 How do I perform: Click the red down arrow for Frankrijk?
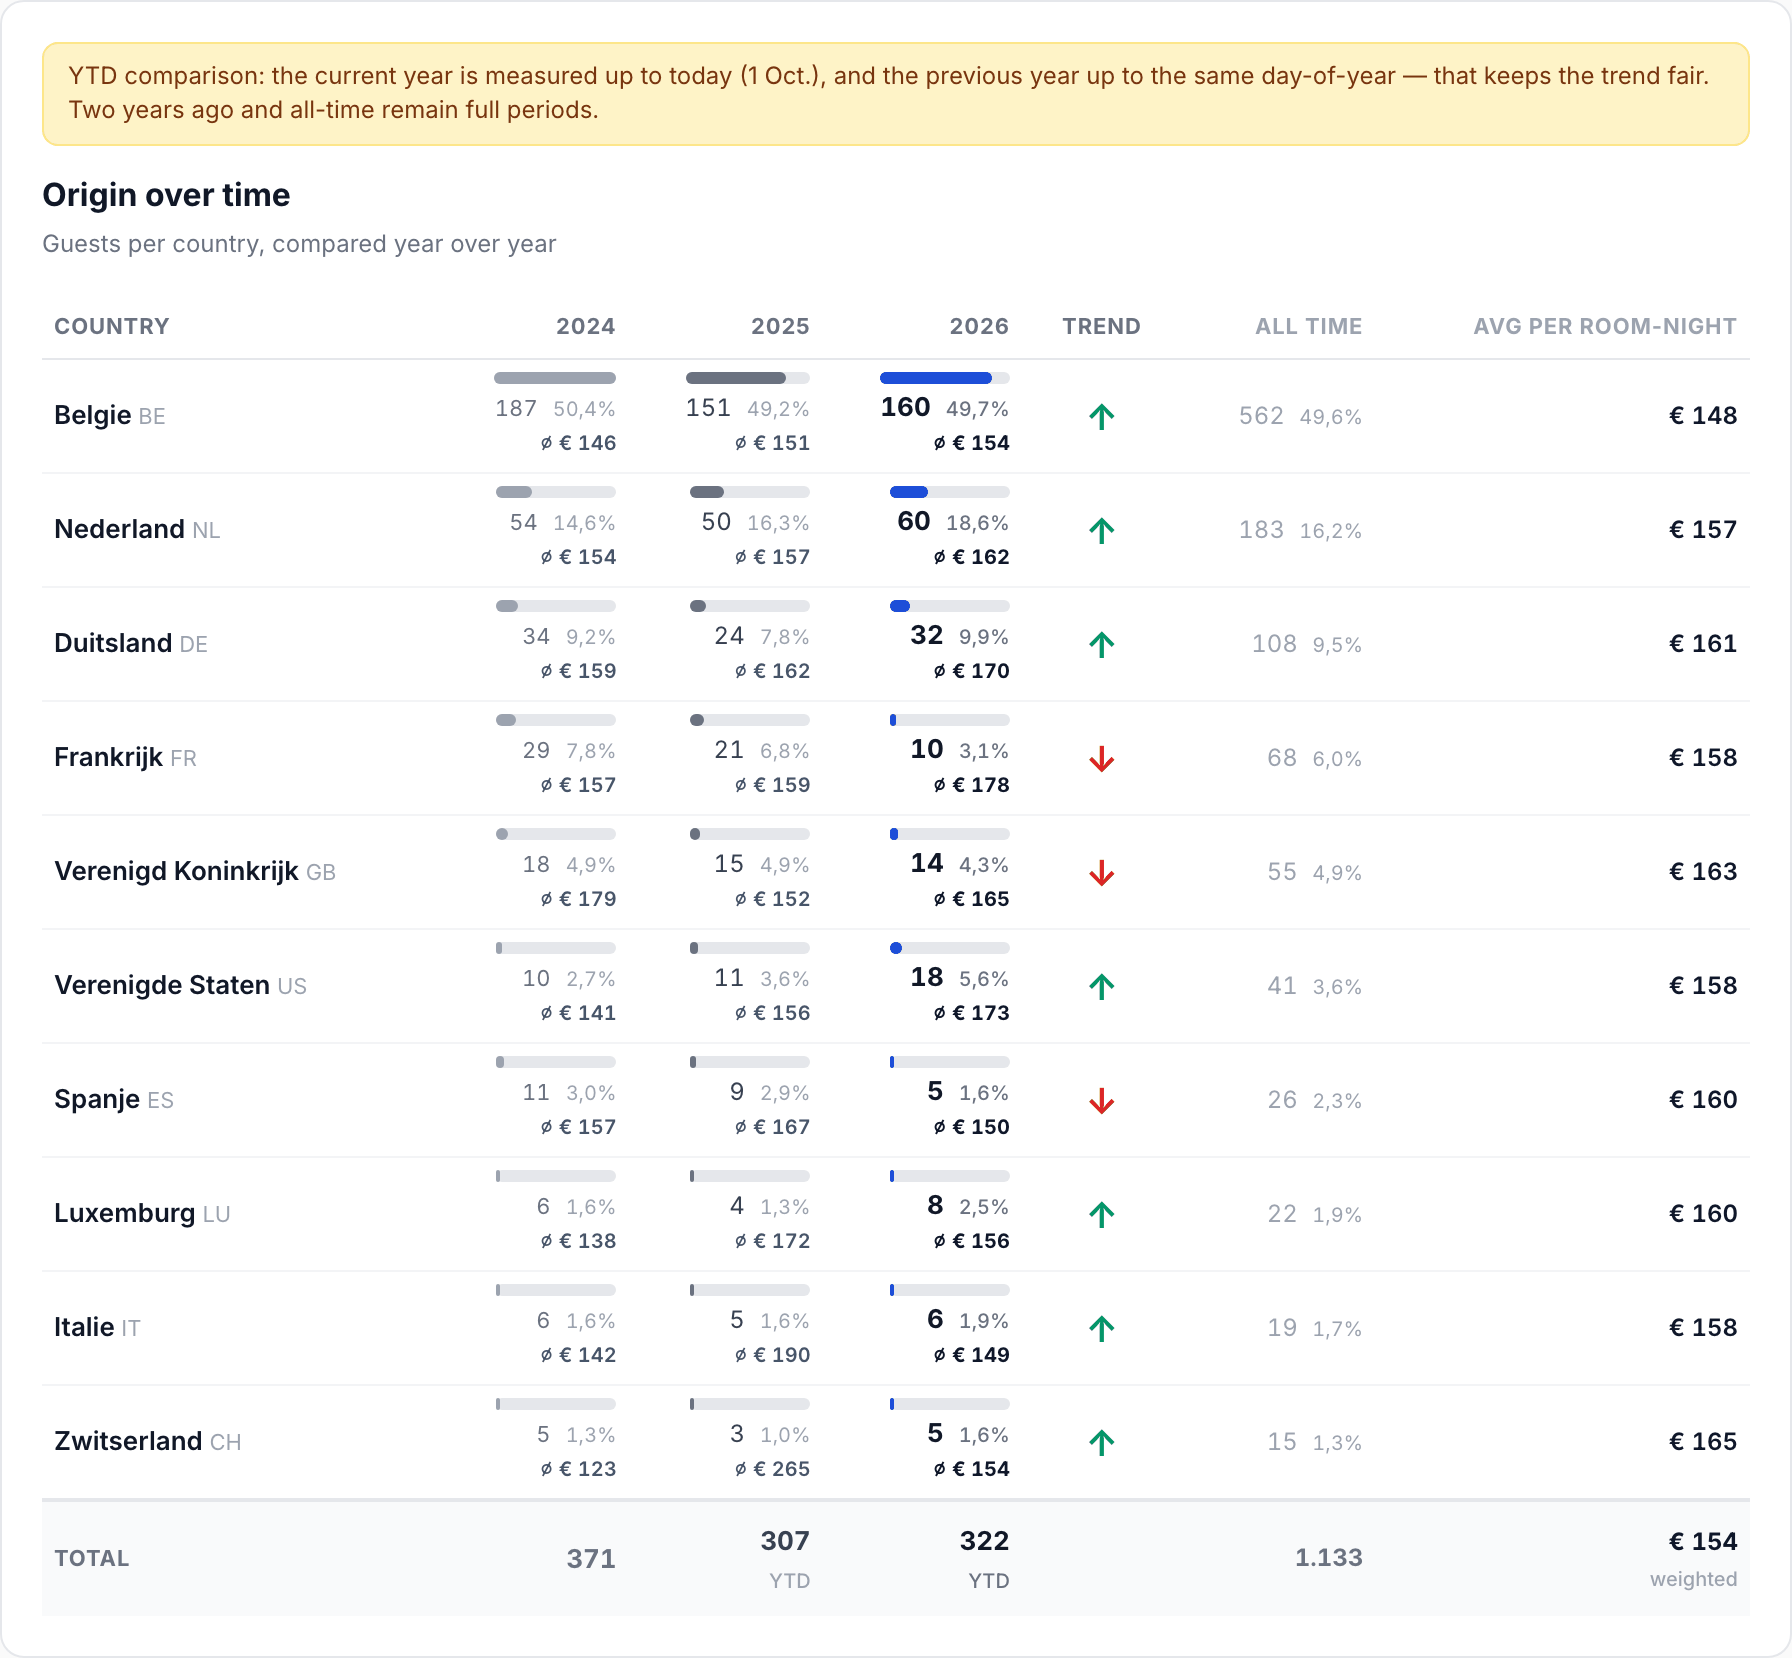point(1101,758)
